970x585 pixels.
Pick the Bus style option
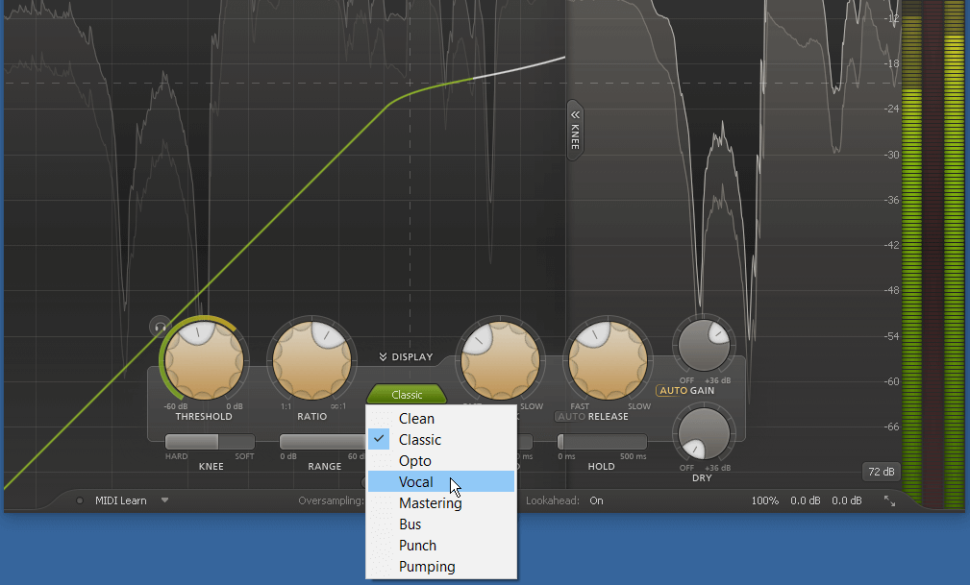pos(441,524)
